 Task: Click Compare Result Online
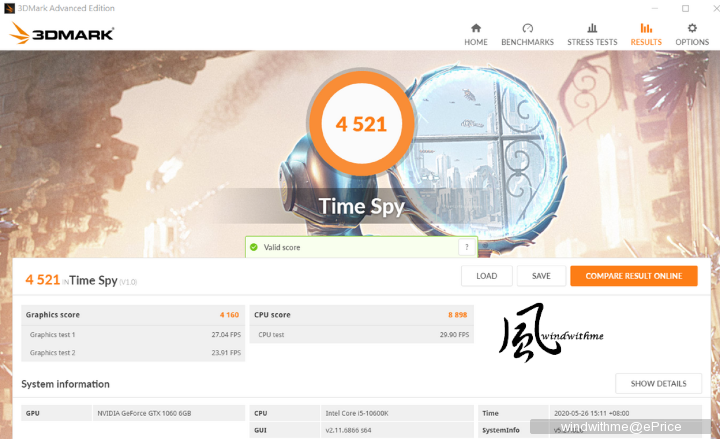click(634, 276)
